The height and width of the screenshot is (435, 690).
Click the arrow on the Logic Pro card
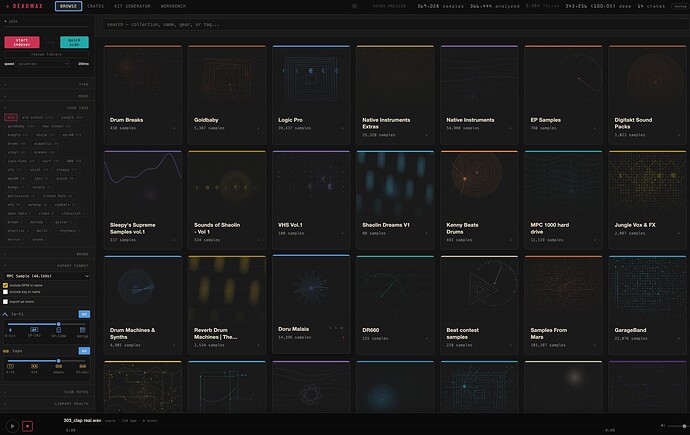click(x=342, y=128)
